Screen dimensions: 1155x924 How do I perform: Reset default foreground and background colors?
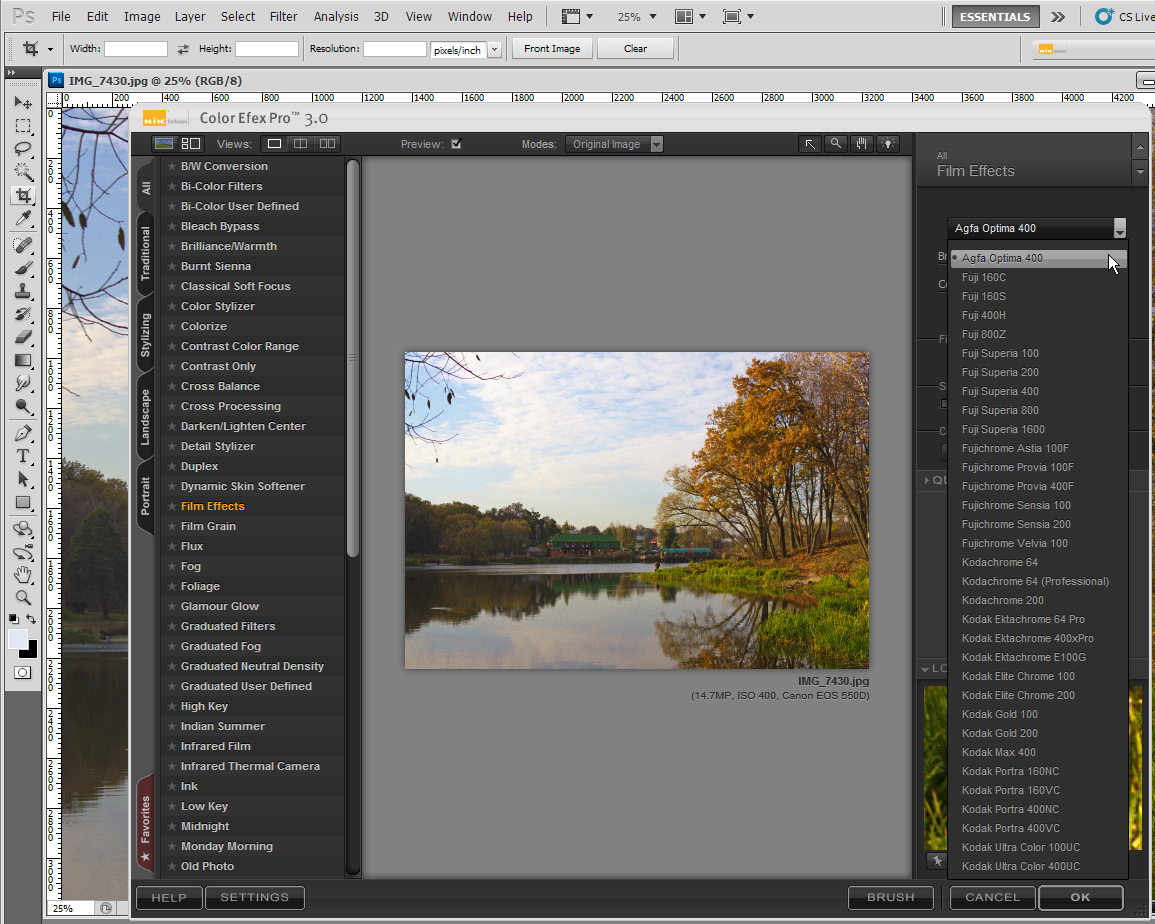click(x=14, y=619)
